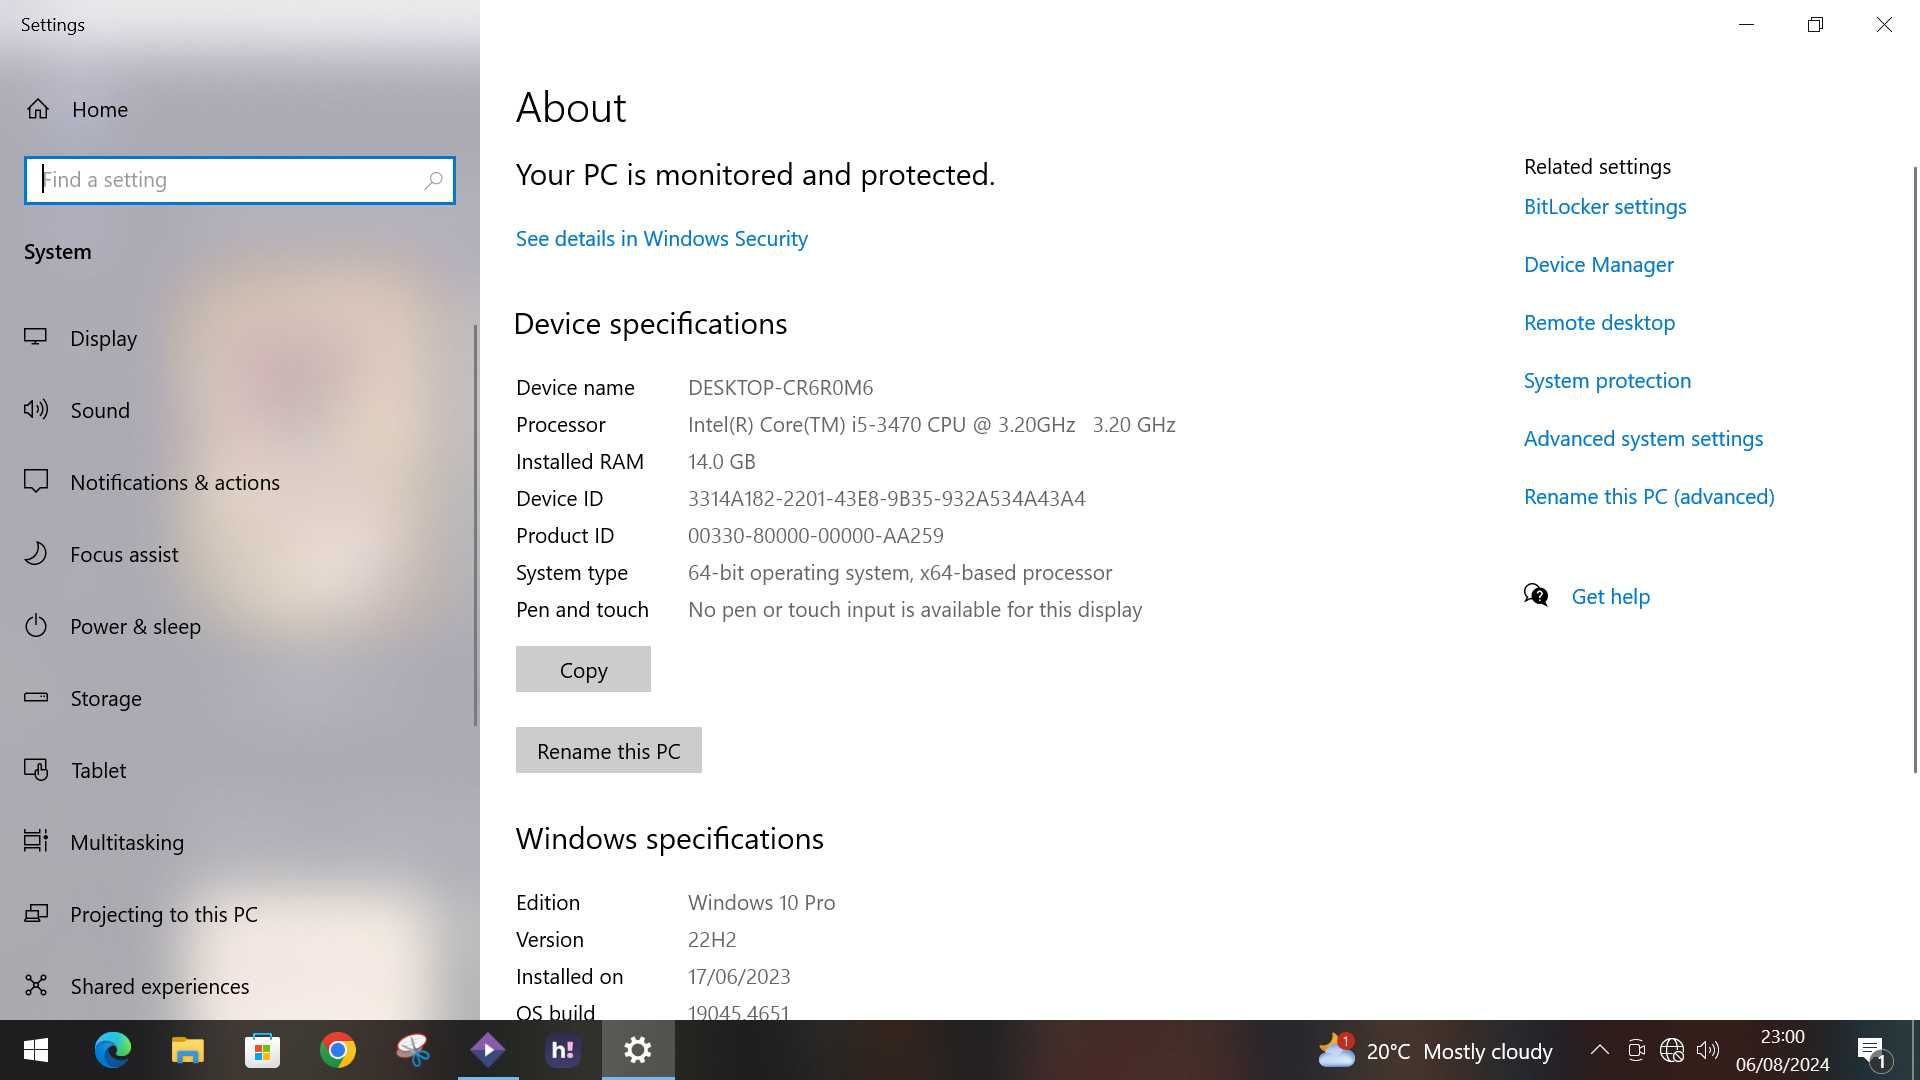Open the h! app in taskbar
Viewport: 1920px width, 1080px height.
point(563,1050)
